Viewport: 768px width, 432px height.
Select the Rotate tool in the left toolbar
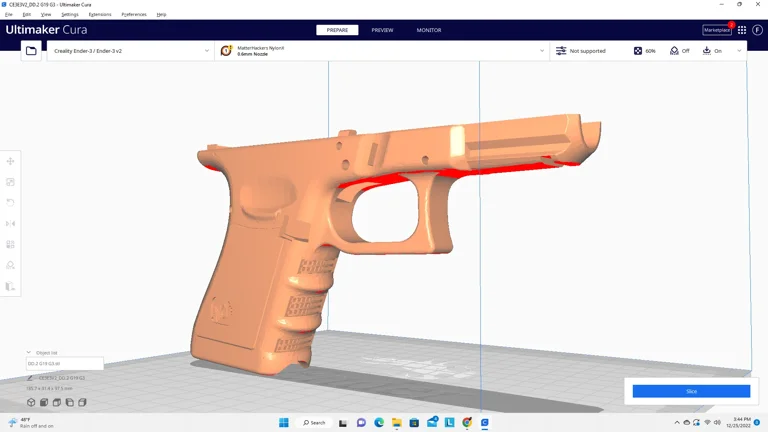point(11,203)
